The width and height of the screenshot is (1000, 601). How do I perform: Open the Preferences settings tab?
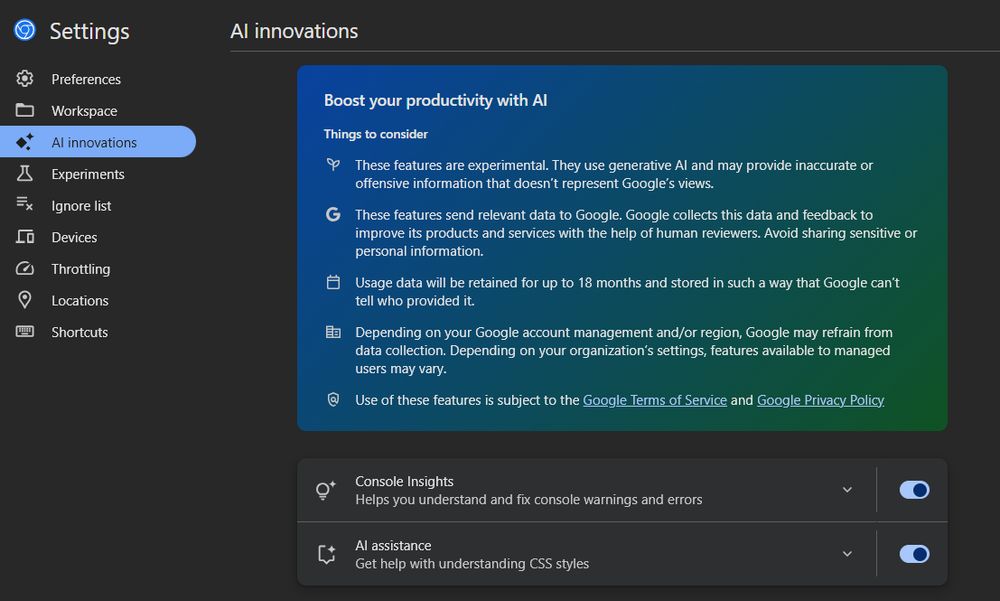pyautogui.click(x=98, y=78)
